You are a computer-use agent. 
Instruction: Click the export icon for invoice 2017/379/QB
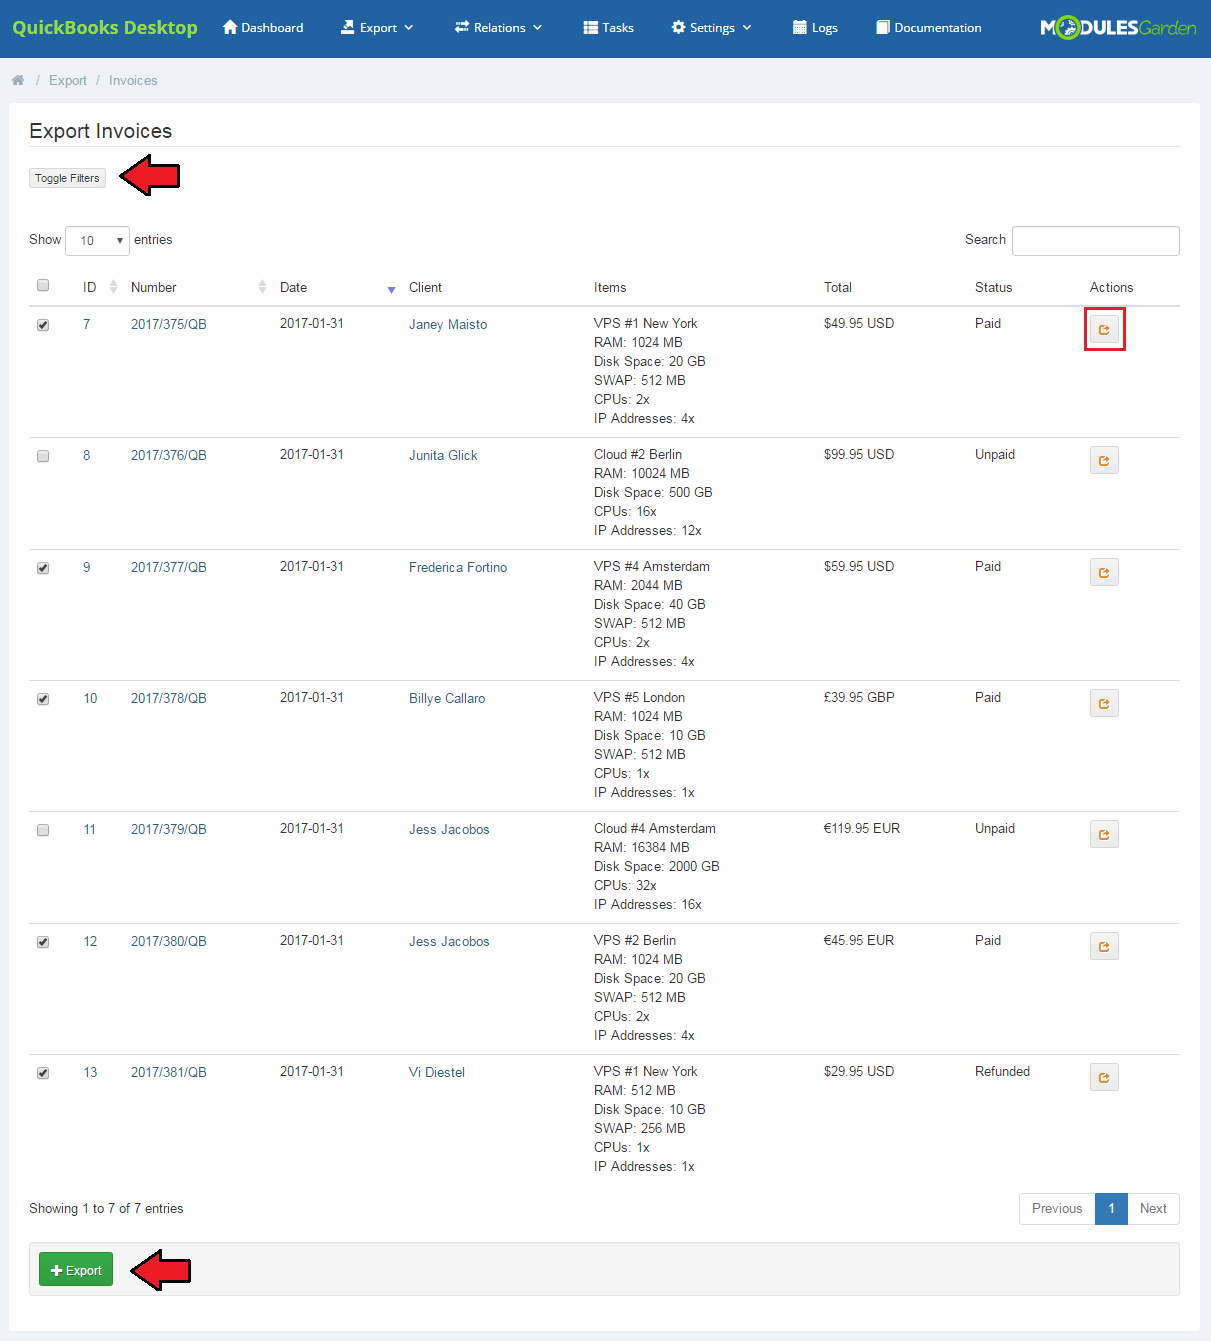1104,834
